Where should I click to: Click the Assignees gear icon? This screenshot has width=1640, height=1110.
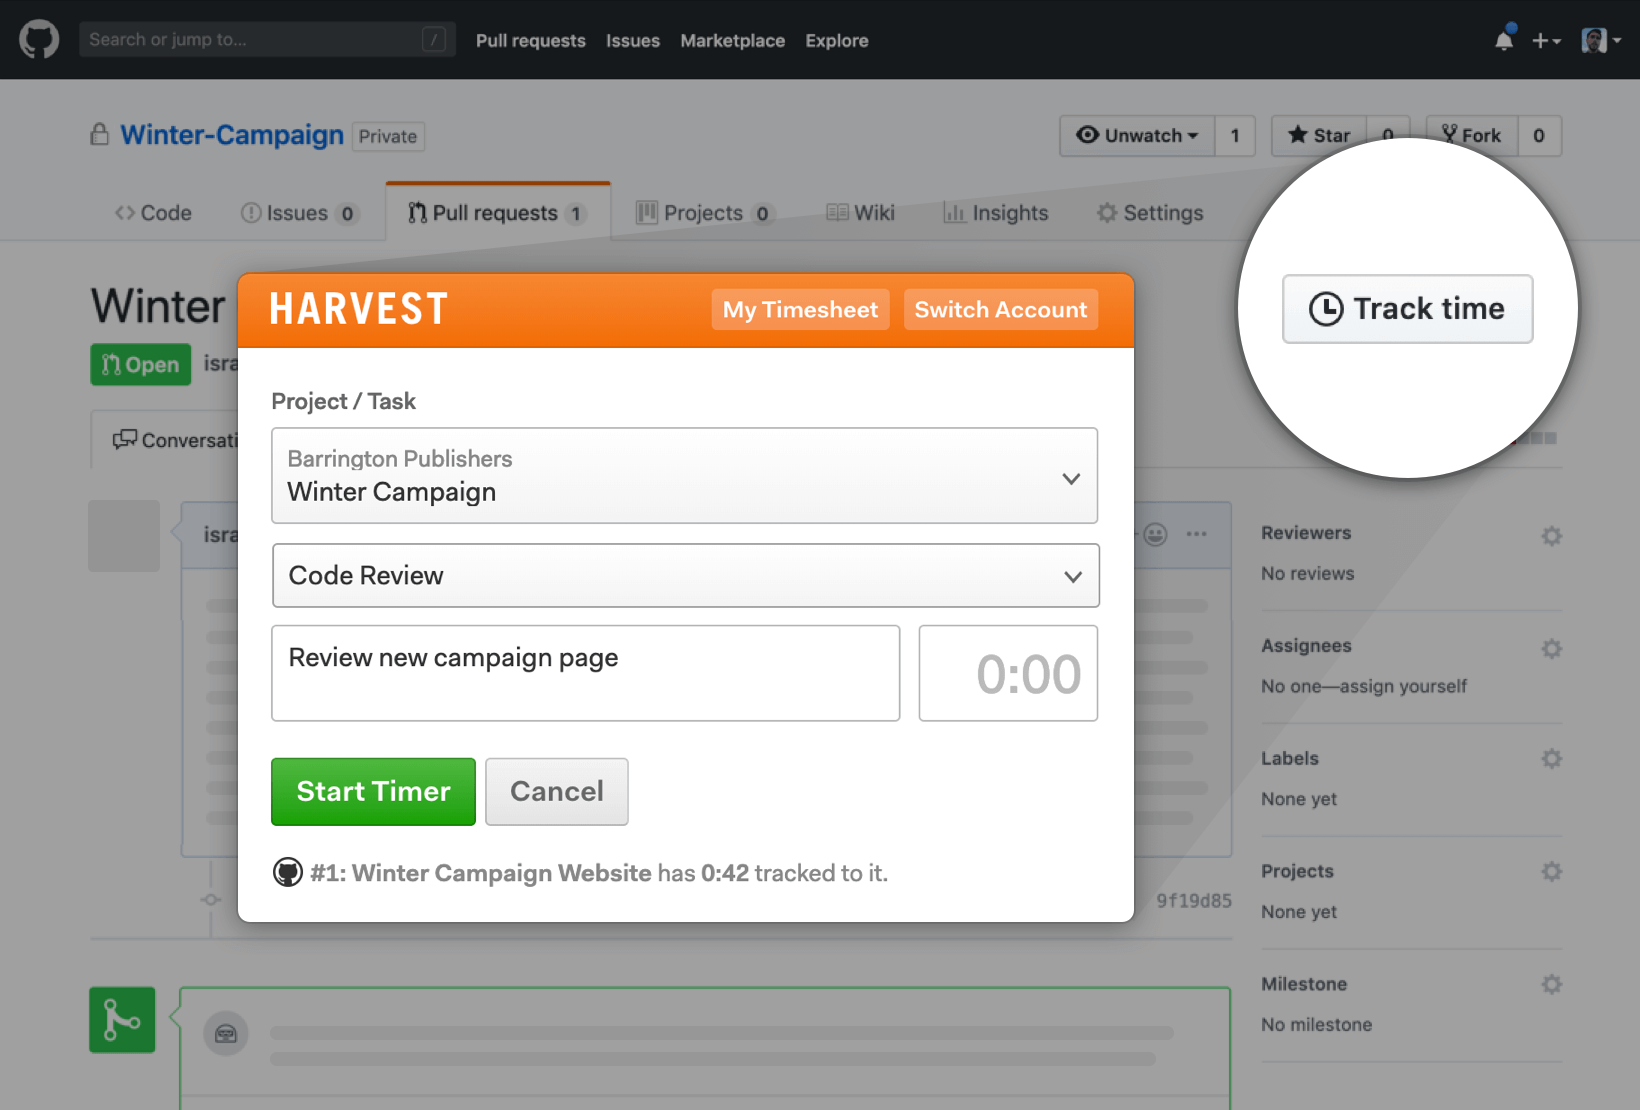point(1552,648)
